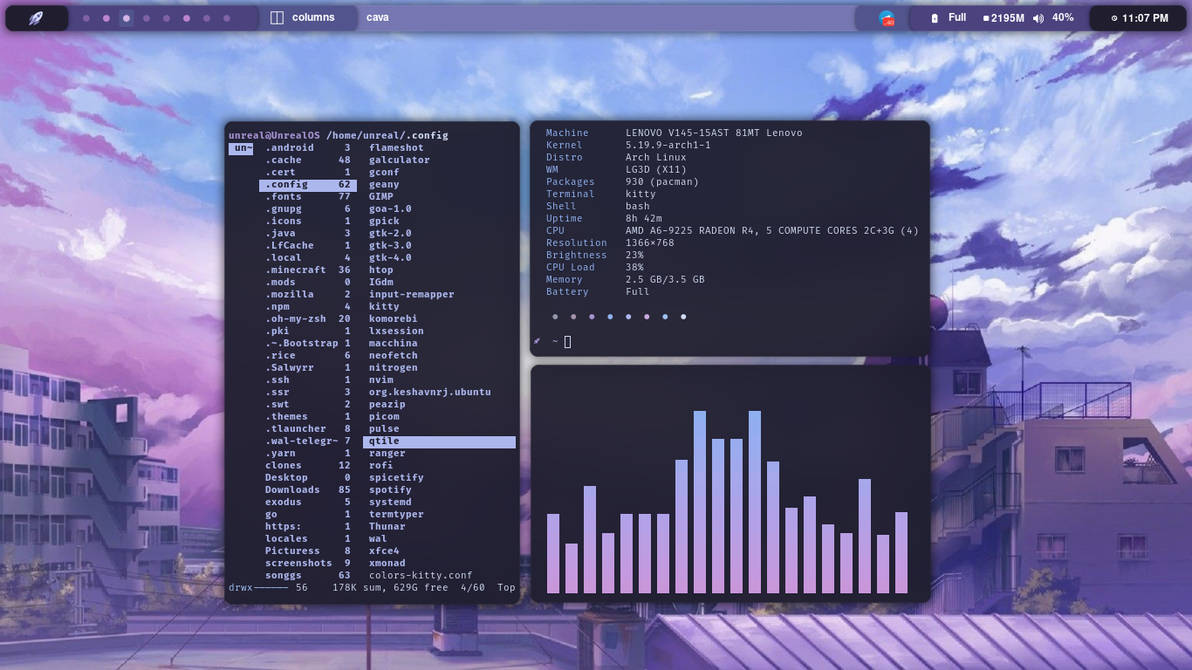Open the xmonad folder in ranger
The width and height of the screenshot is (1192, 670).
[387, 563]
